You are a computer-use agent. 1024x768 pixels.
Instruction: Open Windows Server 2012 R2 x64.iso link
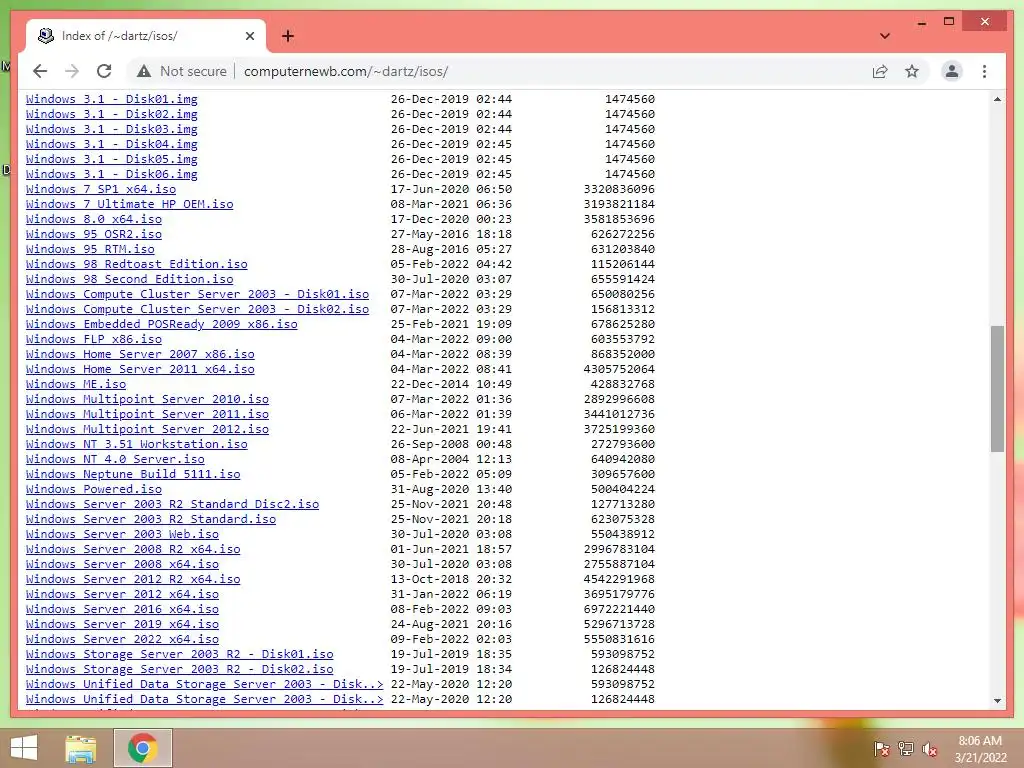[133, 580]
